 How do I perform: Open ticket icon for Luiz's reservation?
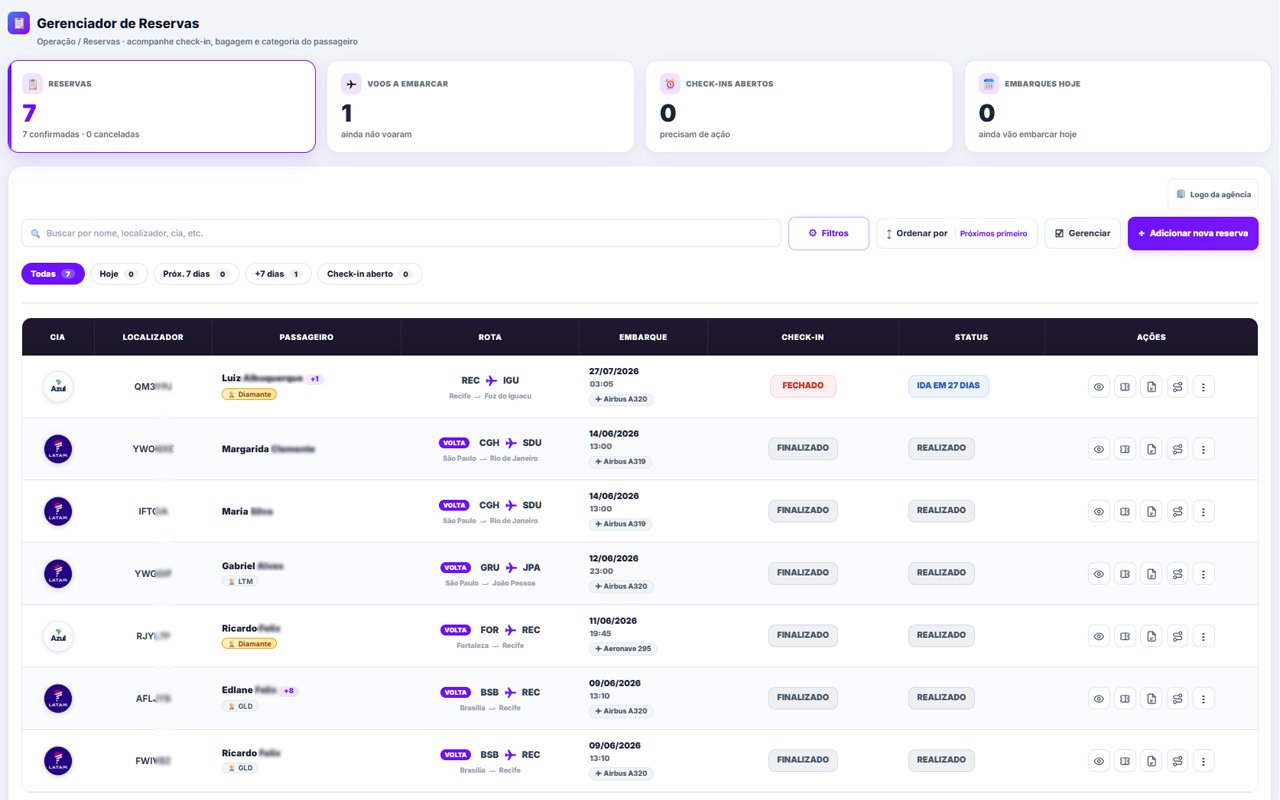point(1125,386)
